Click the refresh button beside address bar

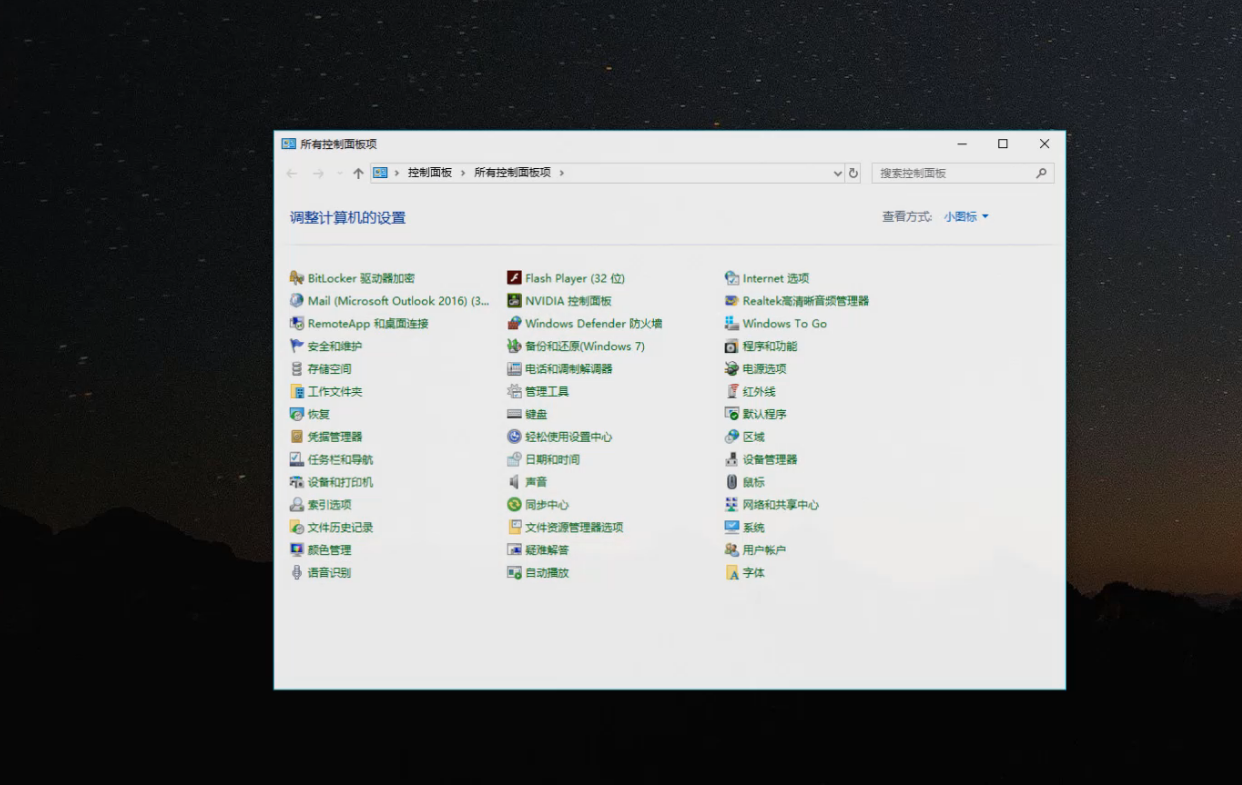coord(853,173)
